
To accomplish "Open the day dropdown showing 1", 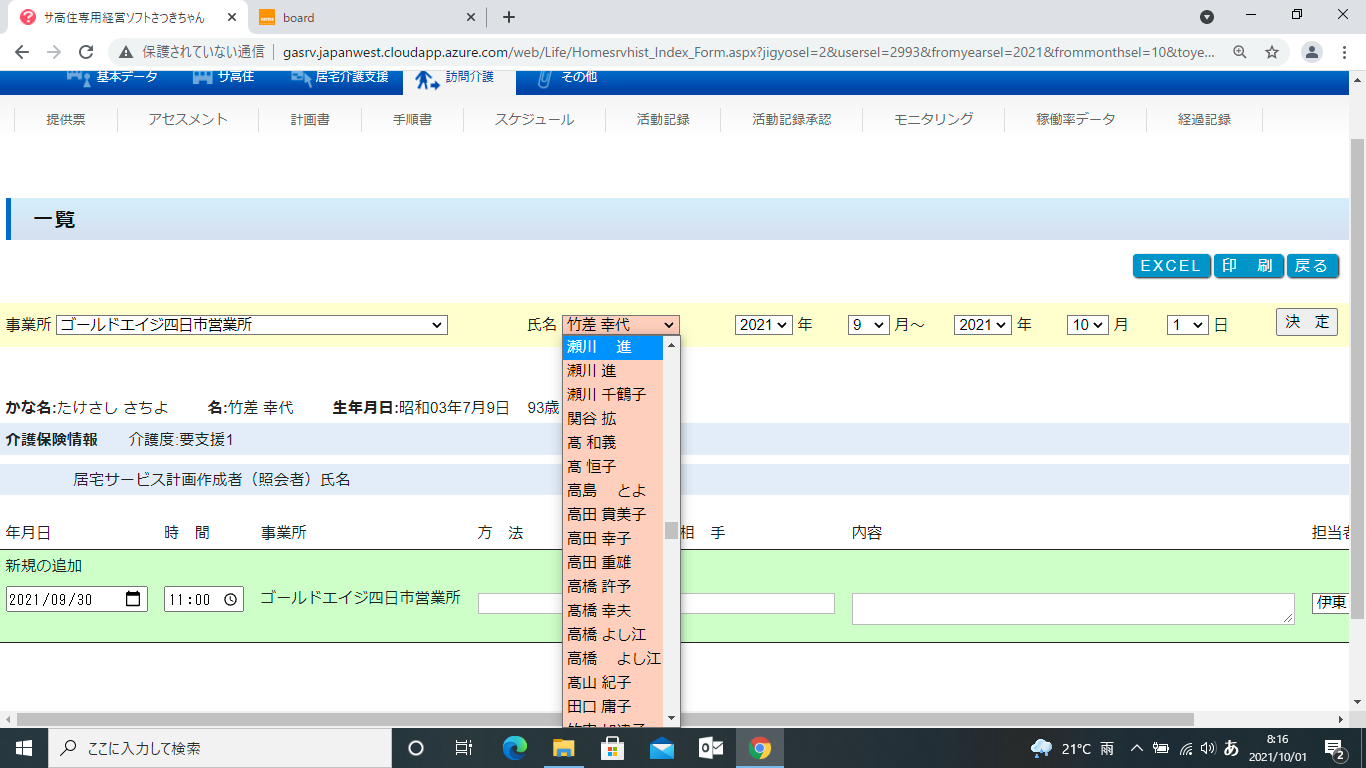I will point(1188,325).
